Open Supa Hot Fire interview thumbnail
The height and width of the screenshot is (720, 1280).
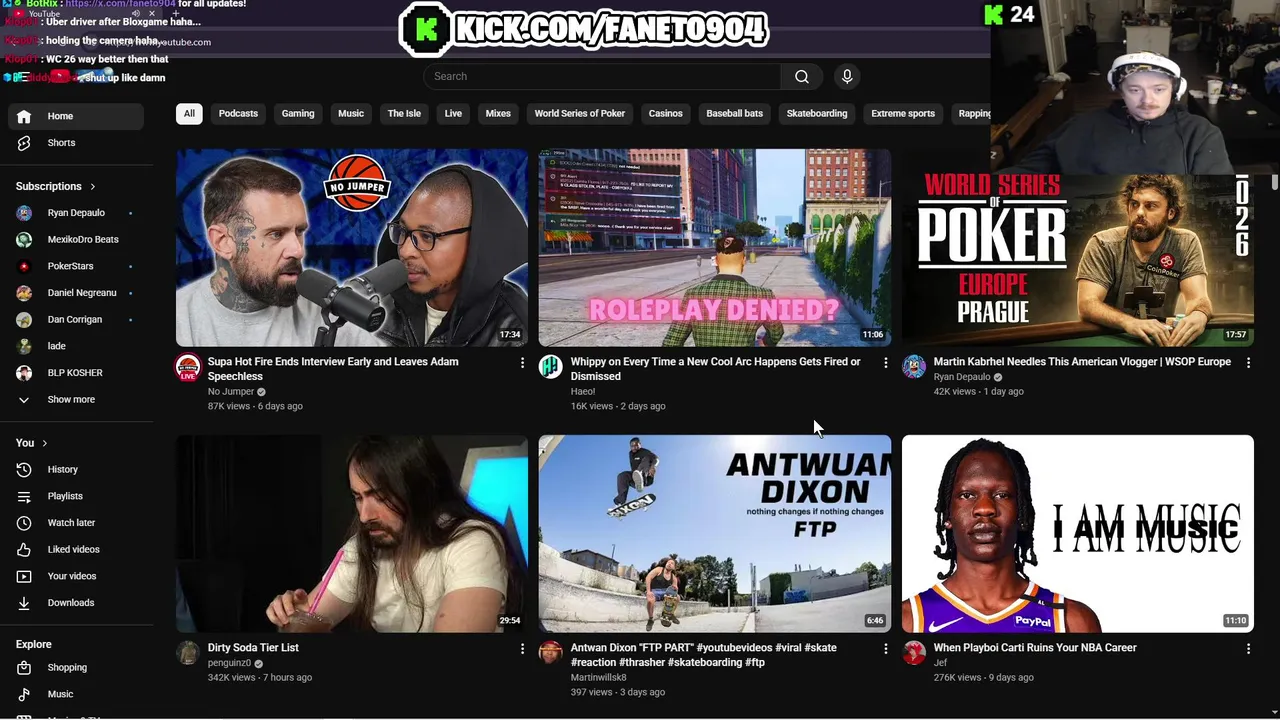(352, 248)
